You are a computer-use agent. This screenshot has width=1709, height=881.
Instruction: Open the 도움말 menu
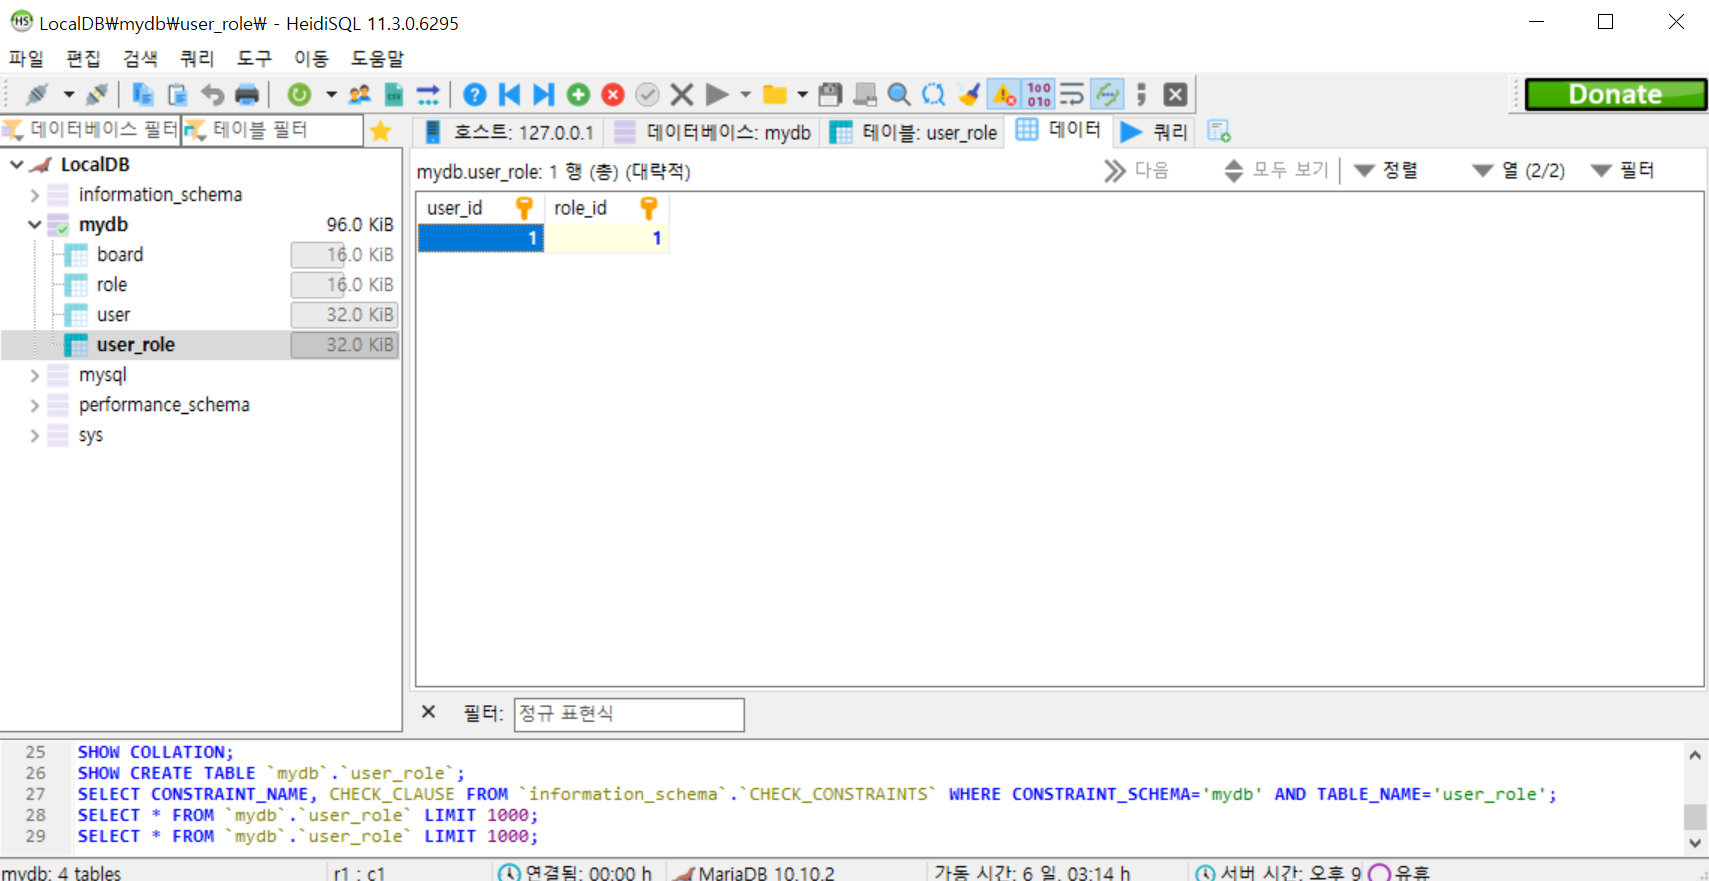click(x=377, y=58)
